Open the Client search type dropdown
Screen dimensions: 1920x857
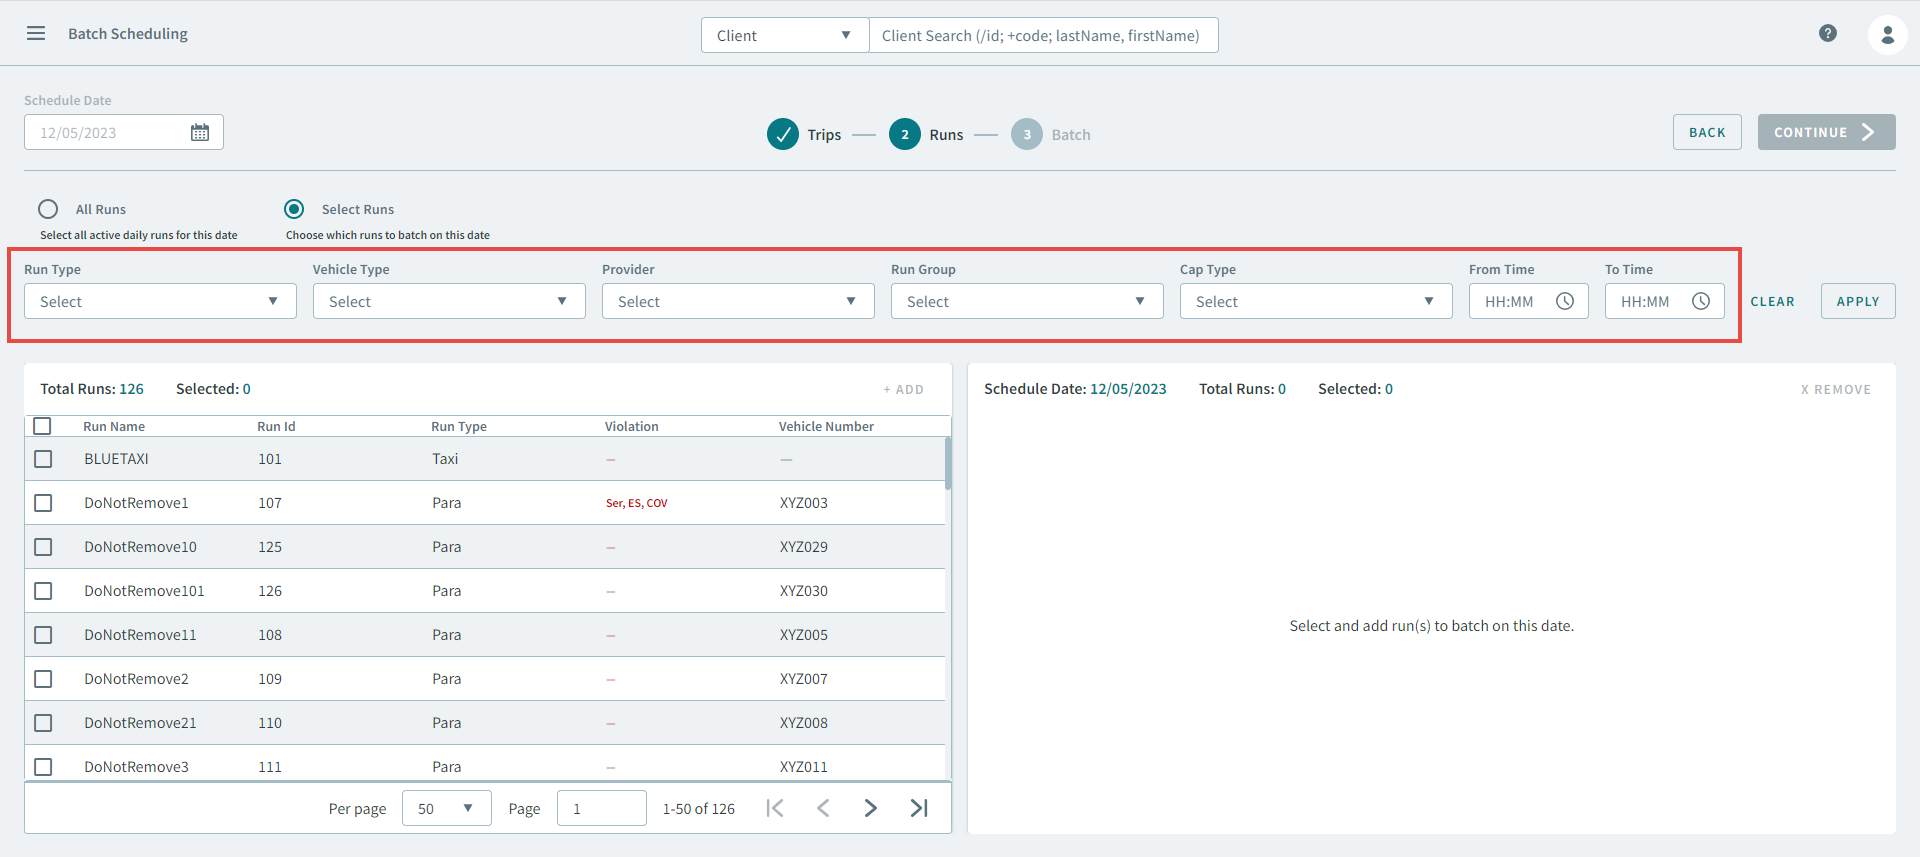point(785,35)
